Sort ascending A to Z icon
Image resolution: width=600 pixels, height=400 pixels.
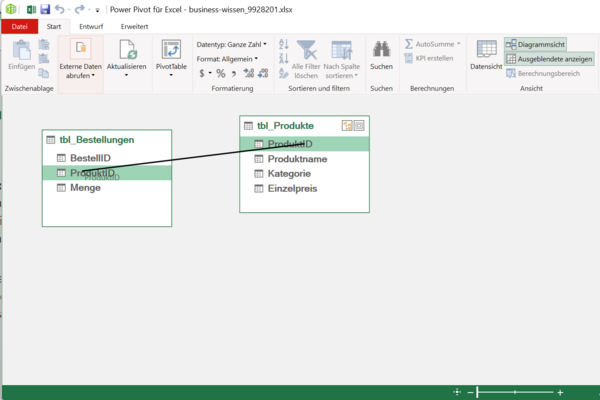(x=284, y=44)
